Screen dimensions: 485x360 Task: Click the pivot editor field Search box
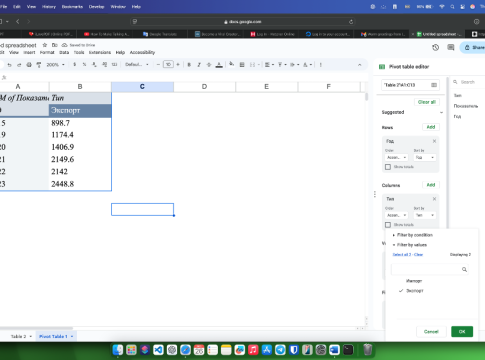coord(468,82)
